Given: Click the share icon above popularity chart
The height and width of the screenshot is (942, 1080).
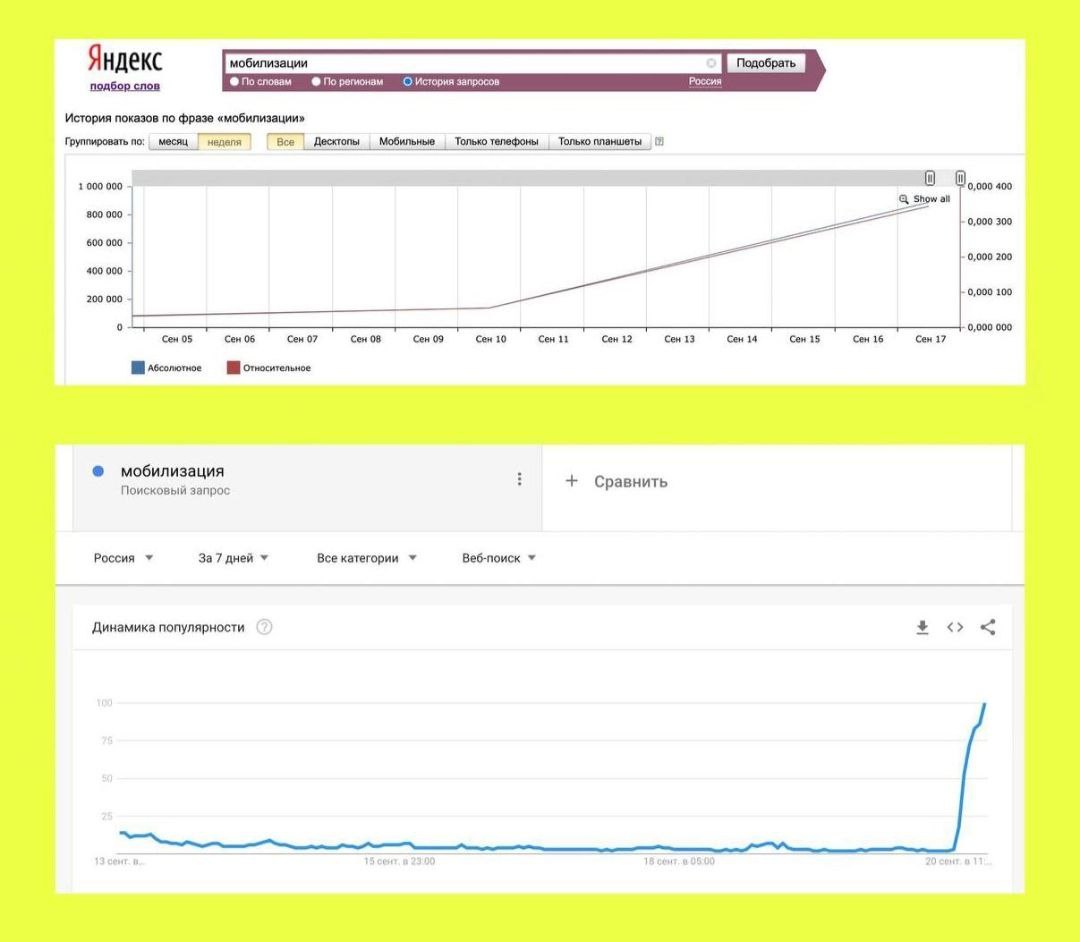Looking at the screenshot, I should 988,627.
